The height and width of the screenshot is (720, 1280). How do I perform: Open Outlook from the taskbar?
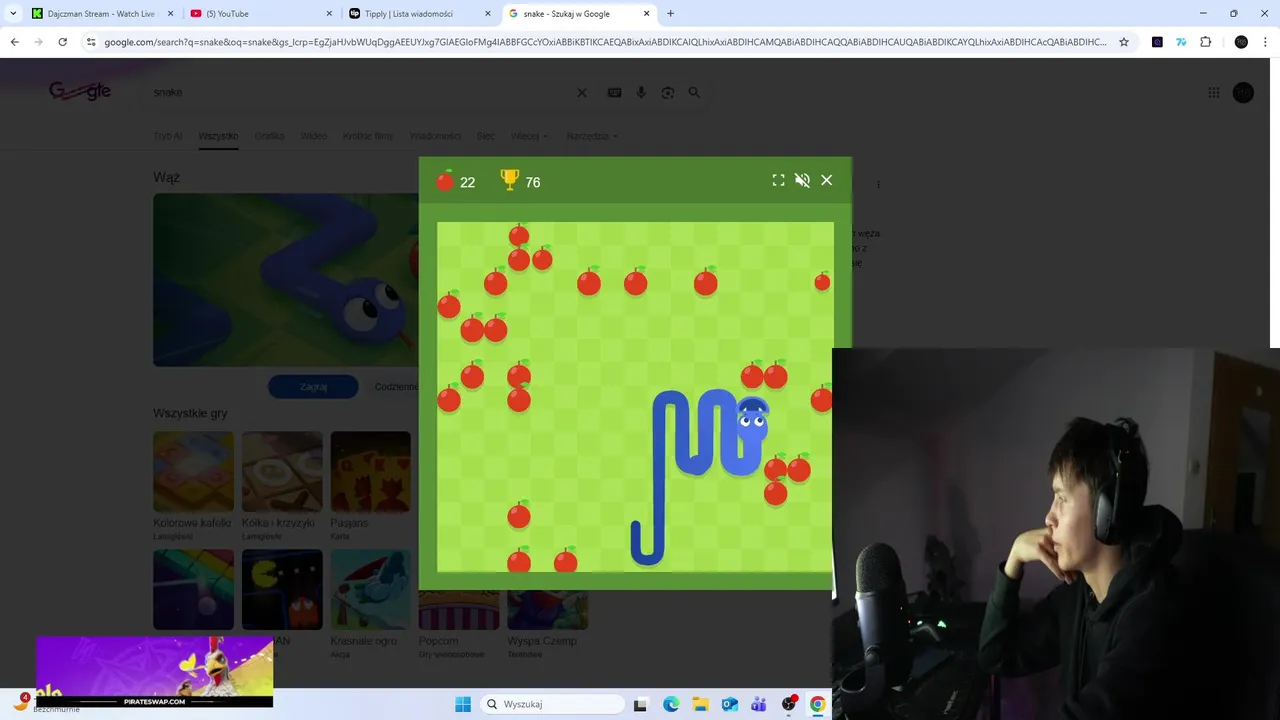(x=730, y=704)
